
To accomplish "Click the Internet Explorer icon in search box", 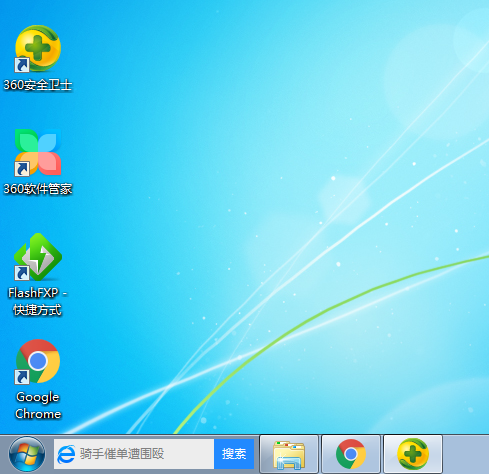I will click(x=66, y=454).
